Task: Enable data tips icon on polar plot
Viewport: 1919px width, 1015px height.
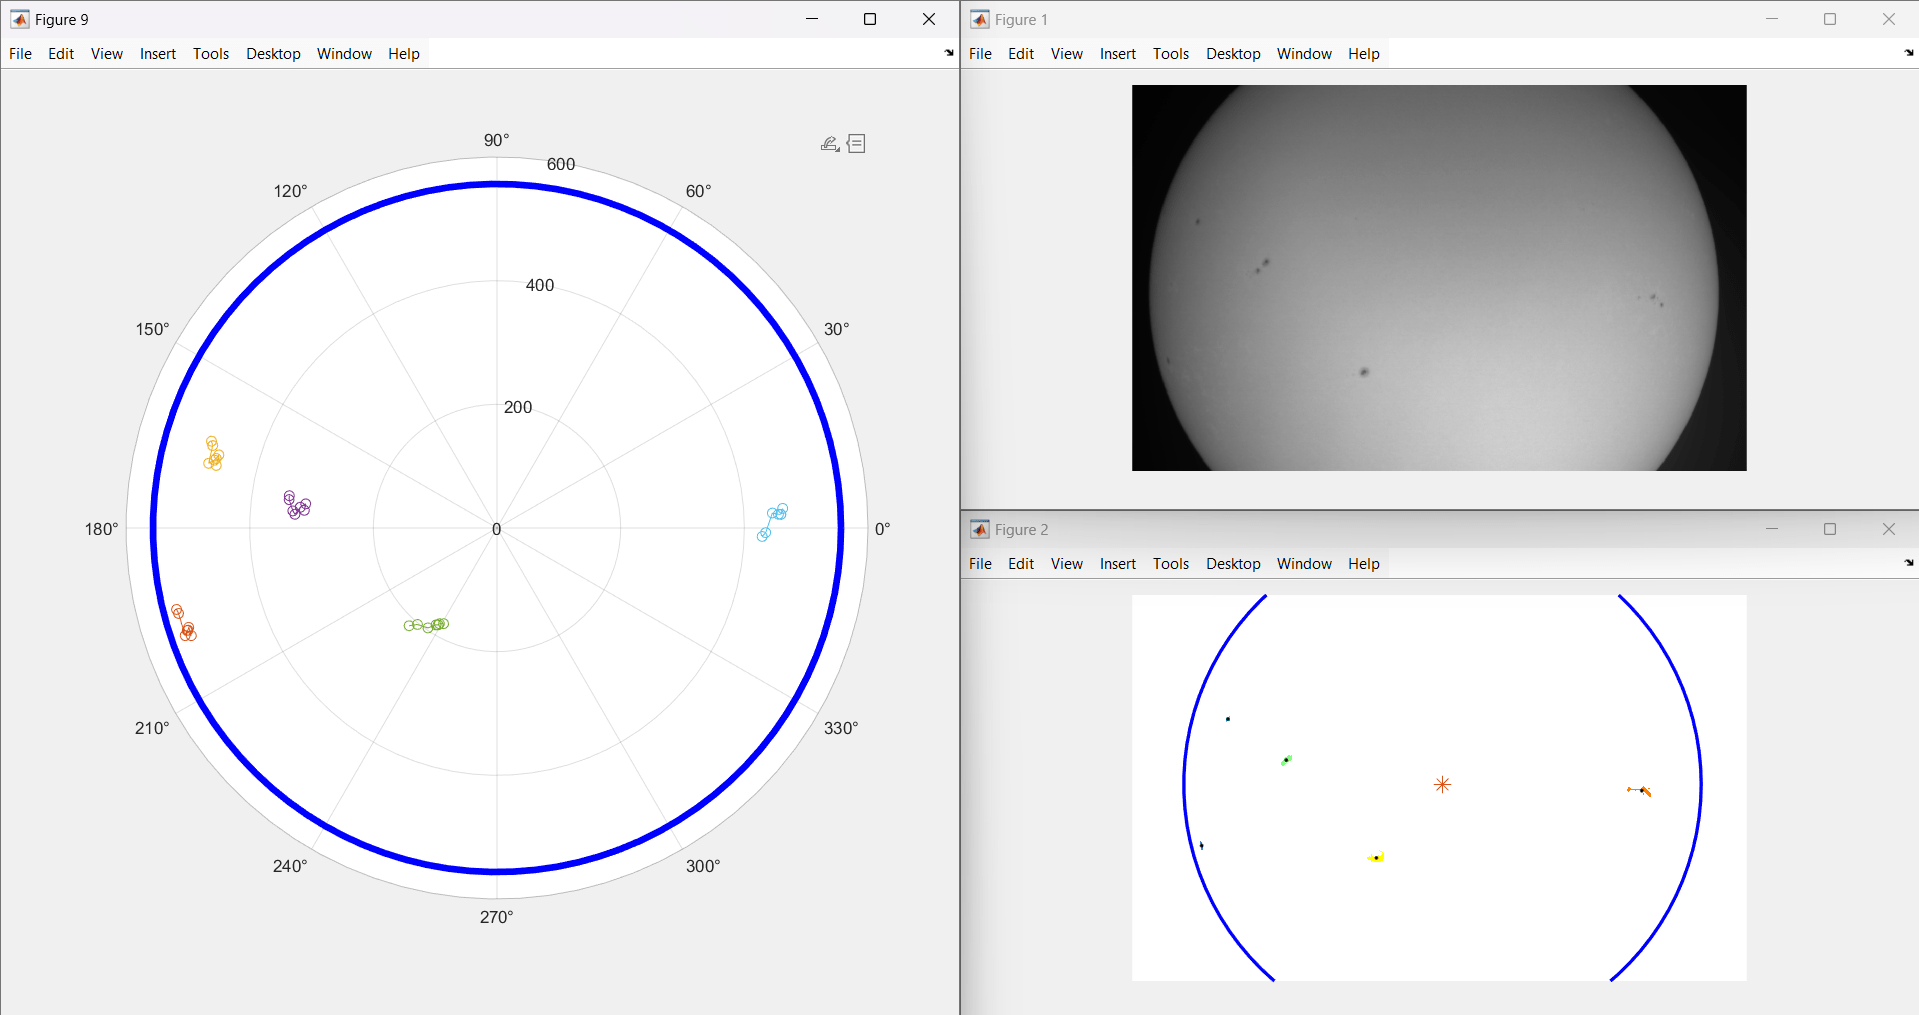Action: (x=857, y=144)
